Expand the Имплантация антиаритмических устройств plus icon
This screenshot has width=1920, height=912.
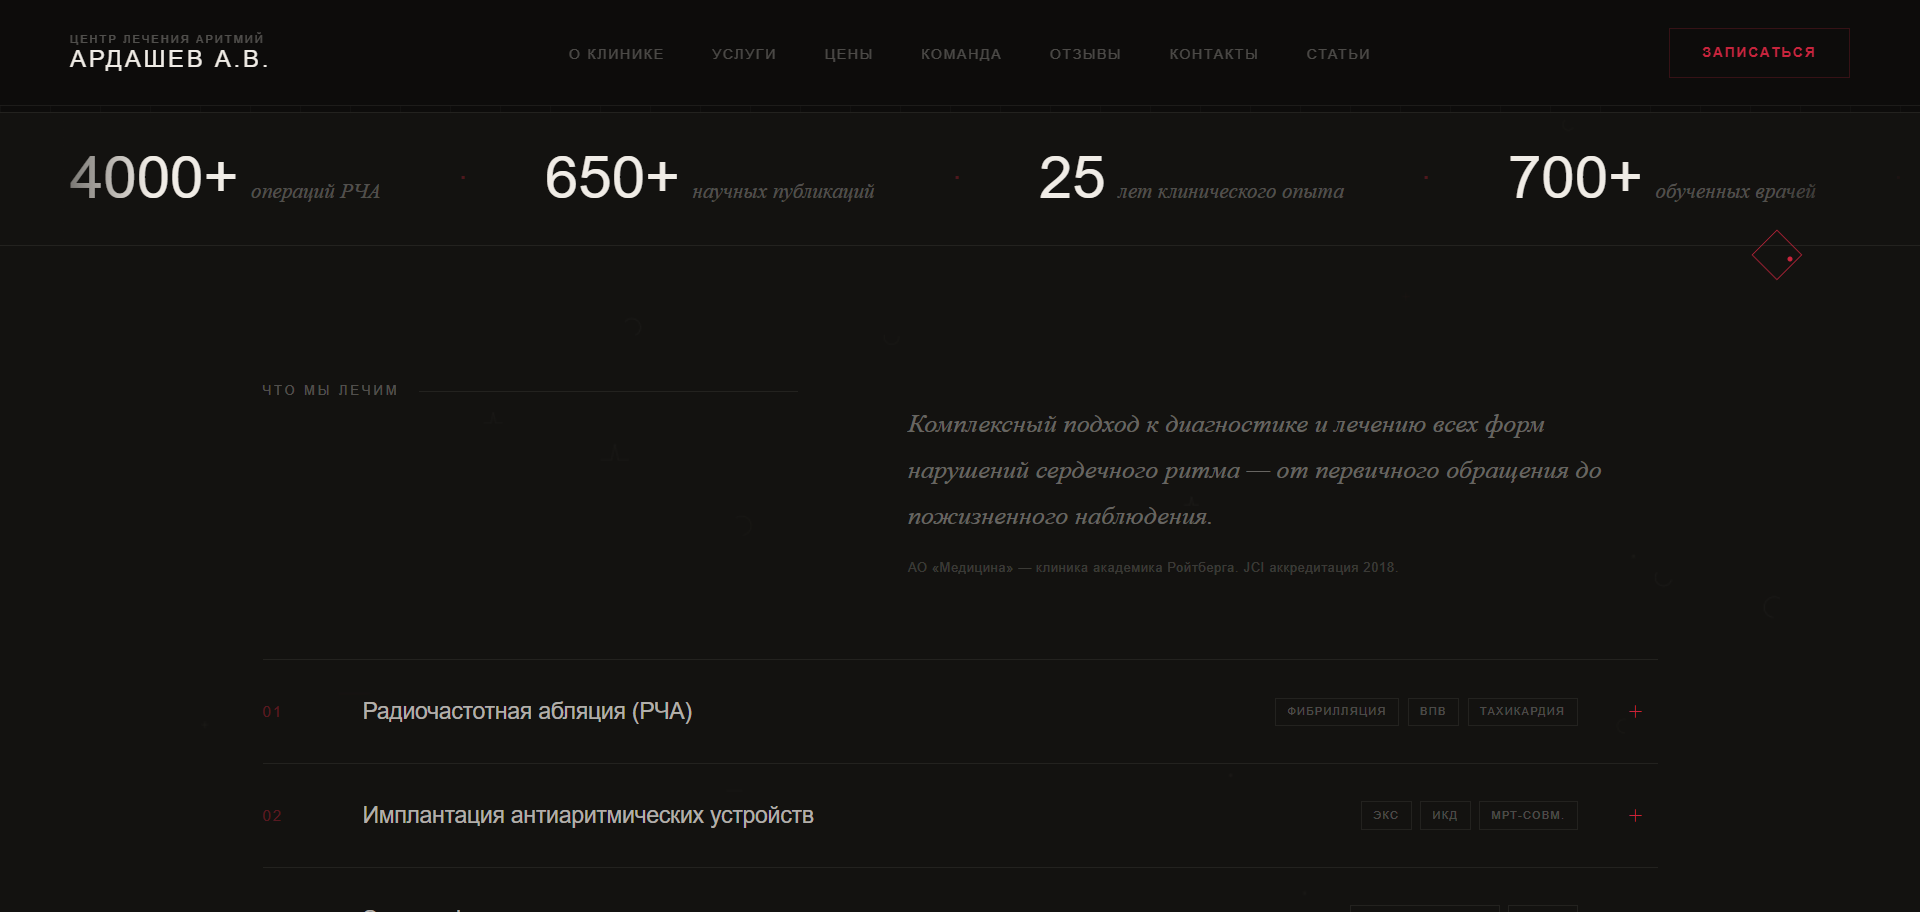[x=1636, y=816]
